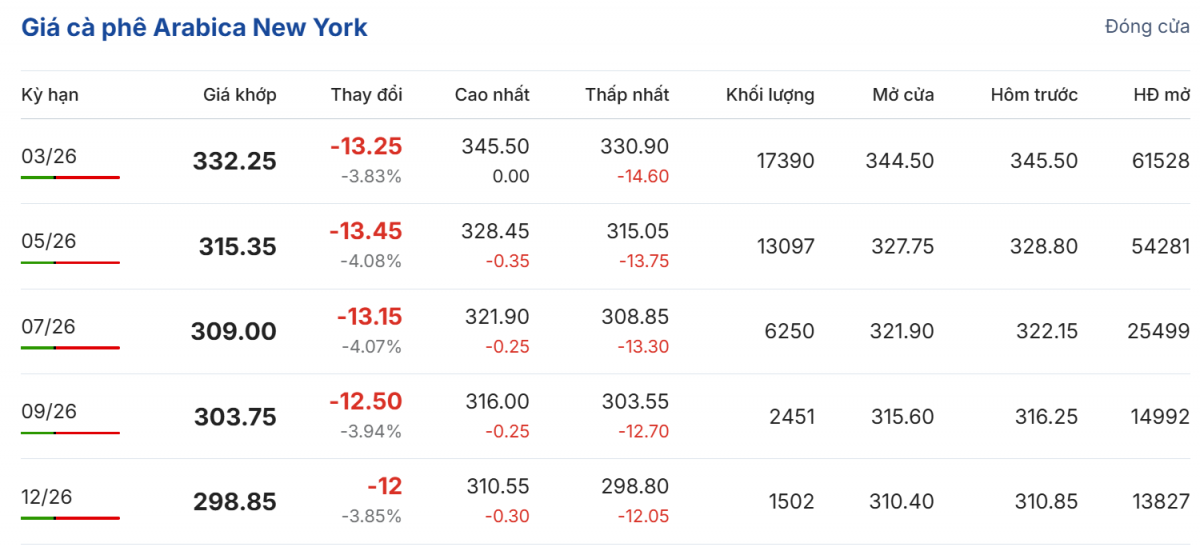Click the Thấp nhất column header
1200x547 pixels.
(627, 95)
